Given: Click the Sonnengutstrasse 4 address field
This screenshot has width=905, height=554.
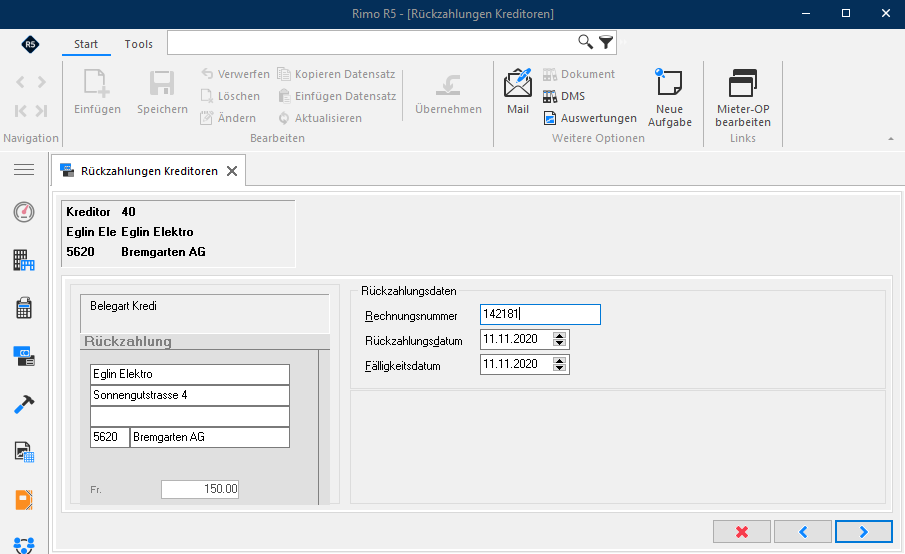Looking at the screenshot, I should 190,395.
